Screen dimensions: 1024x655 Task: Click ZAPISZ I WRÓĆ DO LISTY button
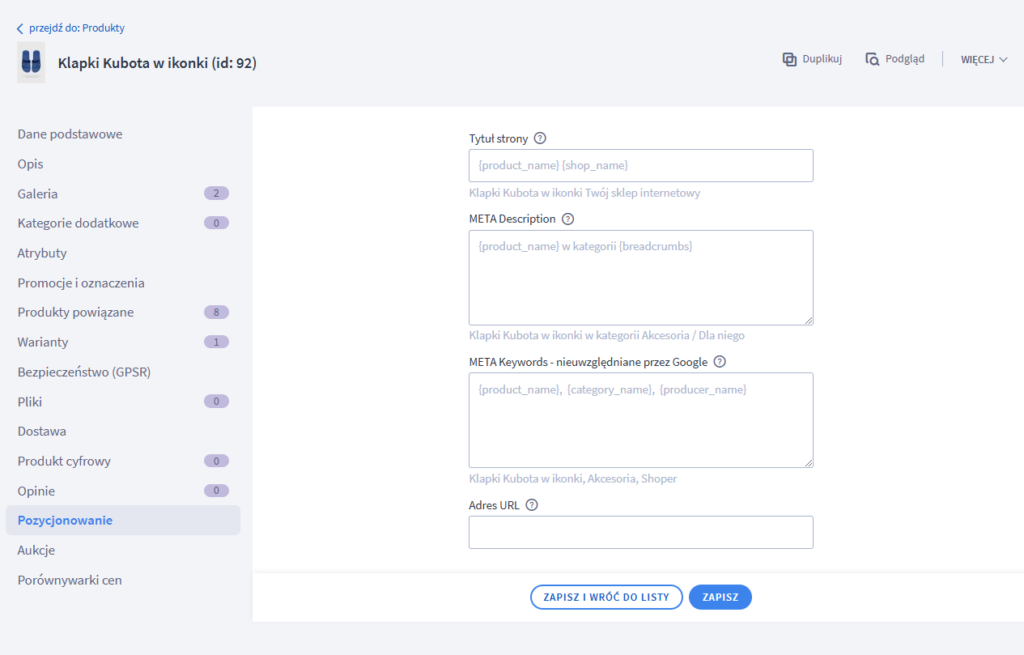(606, 597)
